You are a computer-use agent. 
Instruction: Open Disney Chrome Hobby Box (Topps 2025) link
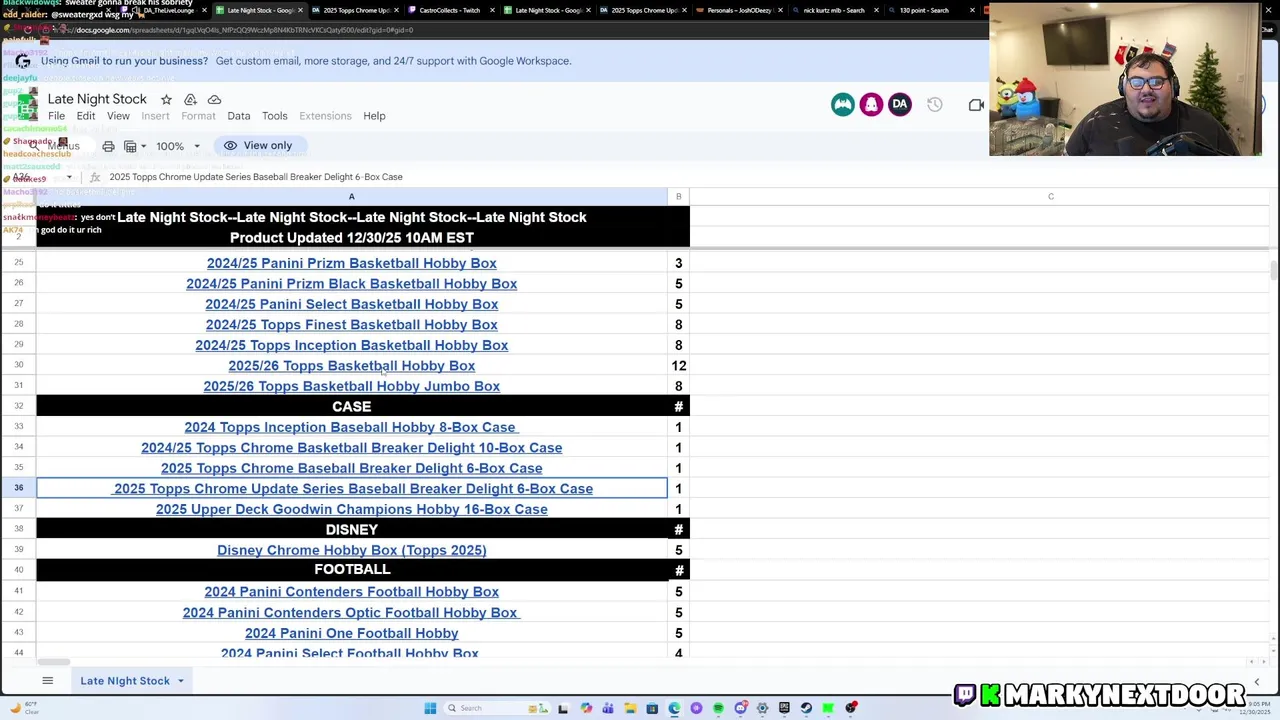click(x=351, y=550)
